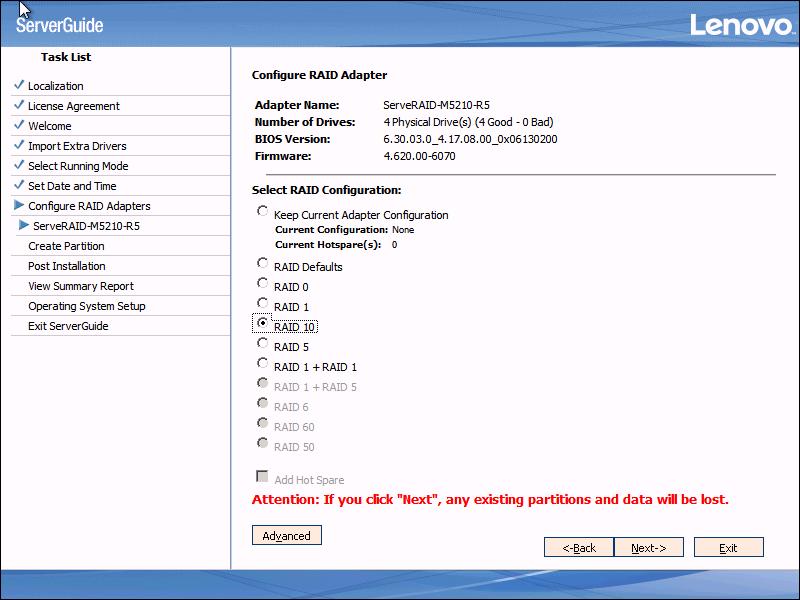Choose the RAID 1 radio button
This screenshot has height=600, width=800.
point(263,304)
